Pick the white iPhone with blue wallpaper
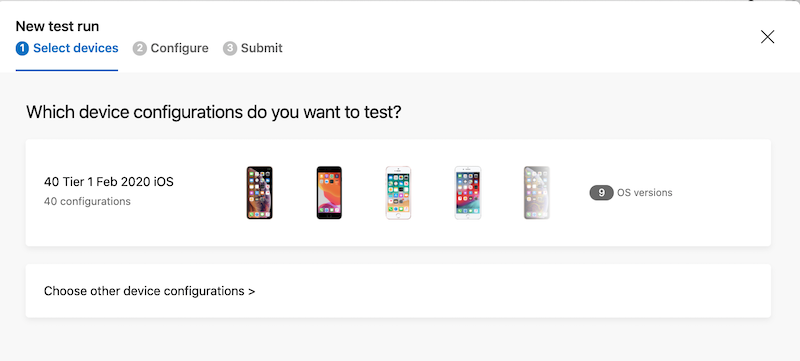The width and height of the screenshot is (800, 361). (x=468, y=193)
